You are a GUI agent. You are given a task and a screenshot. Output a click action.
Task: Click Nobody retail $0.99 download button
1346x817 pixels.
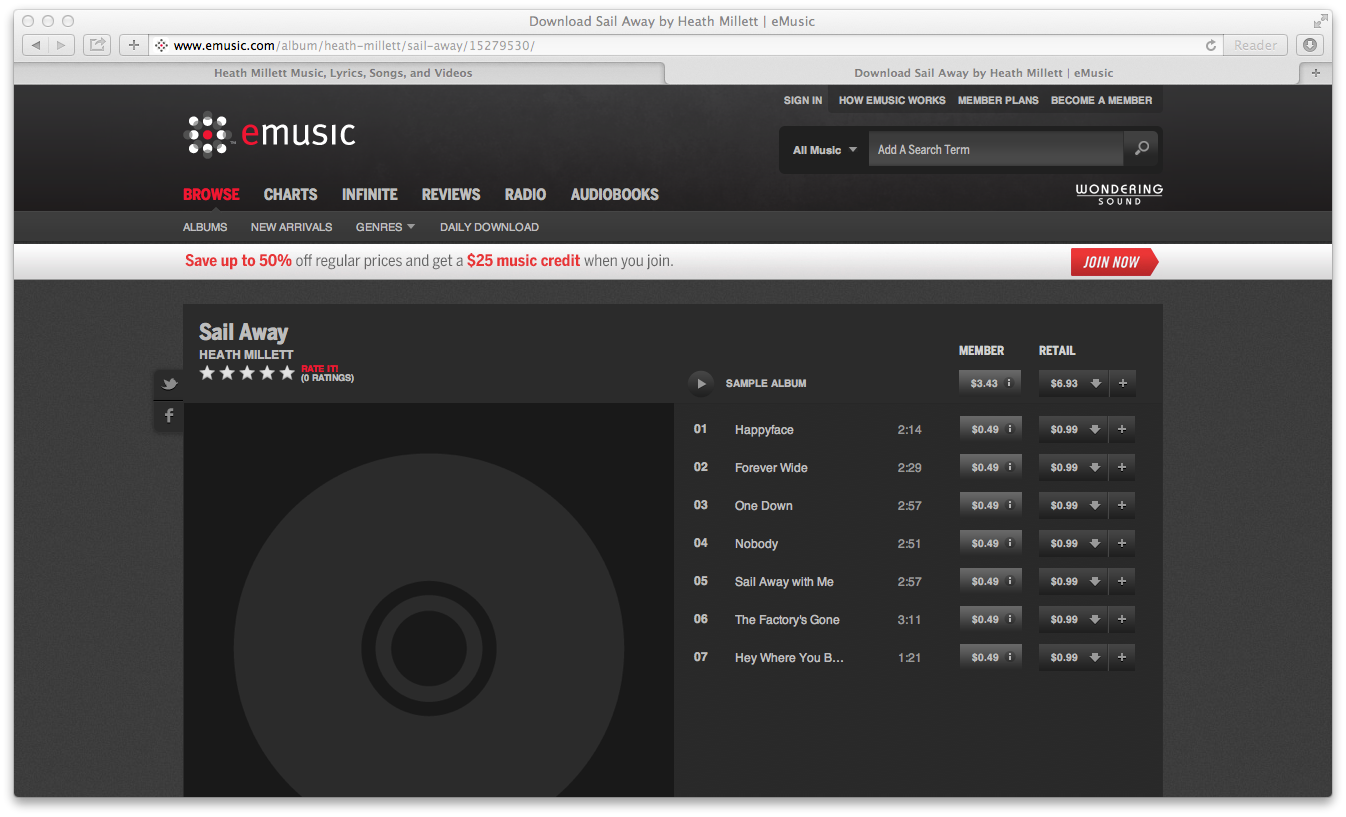(x=1074, y=543)
